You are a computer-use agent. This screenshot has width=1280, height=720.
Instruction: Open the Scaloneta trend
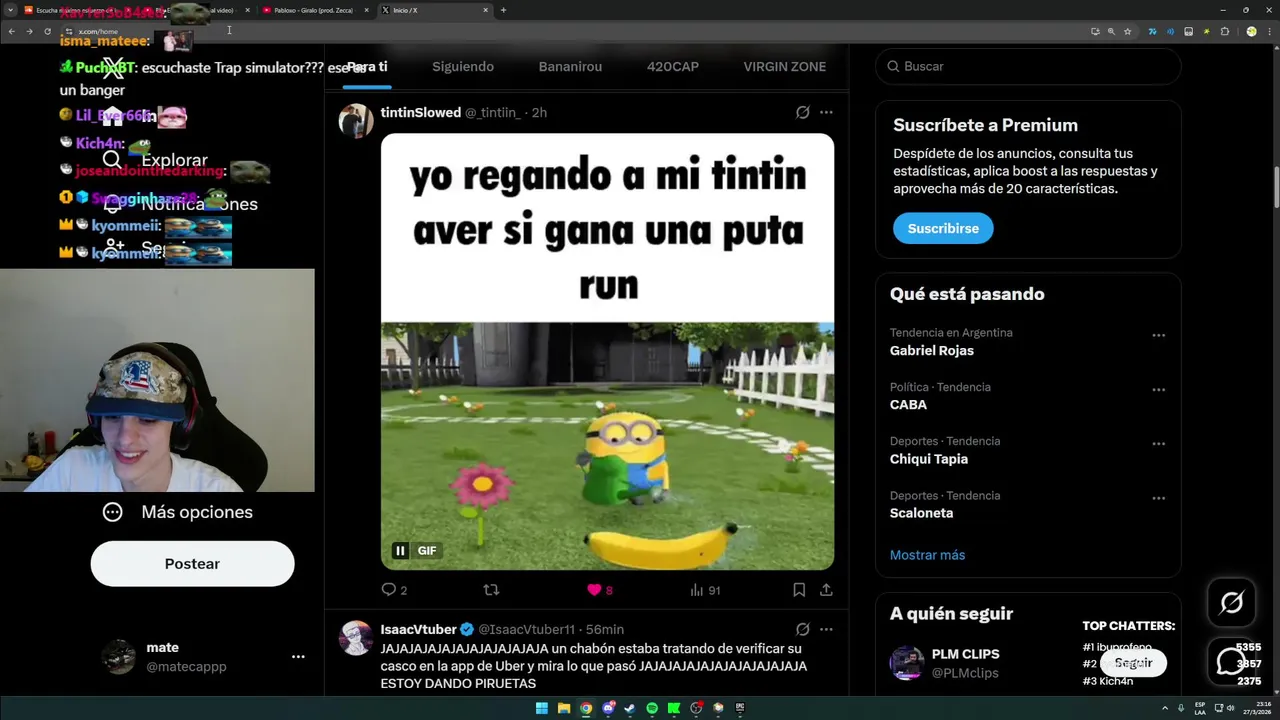click(x=921, y=513)
